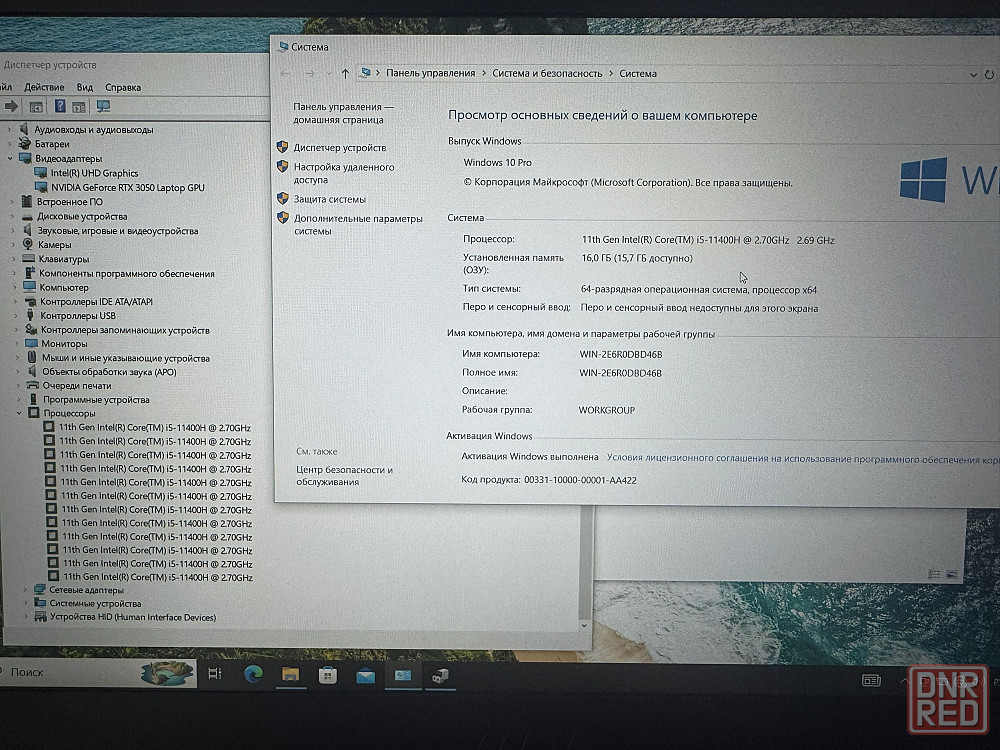
Task: Expand Звуковые, игровые и видеоустройства category
Action: pyautogui.click(x=13, y=230)
